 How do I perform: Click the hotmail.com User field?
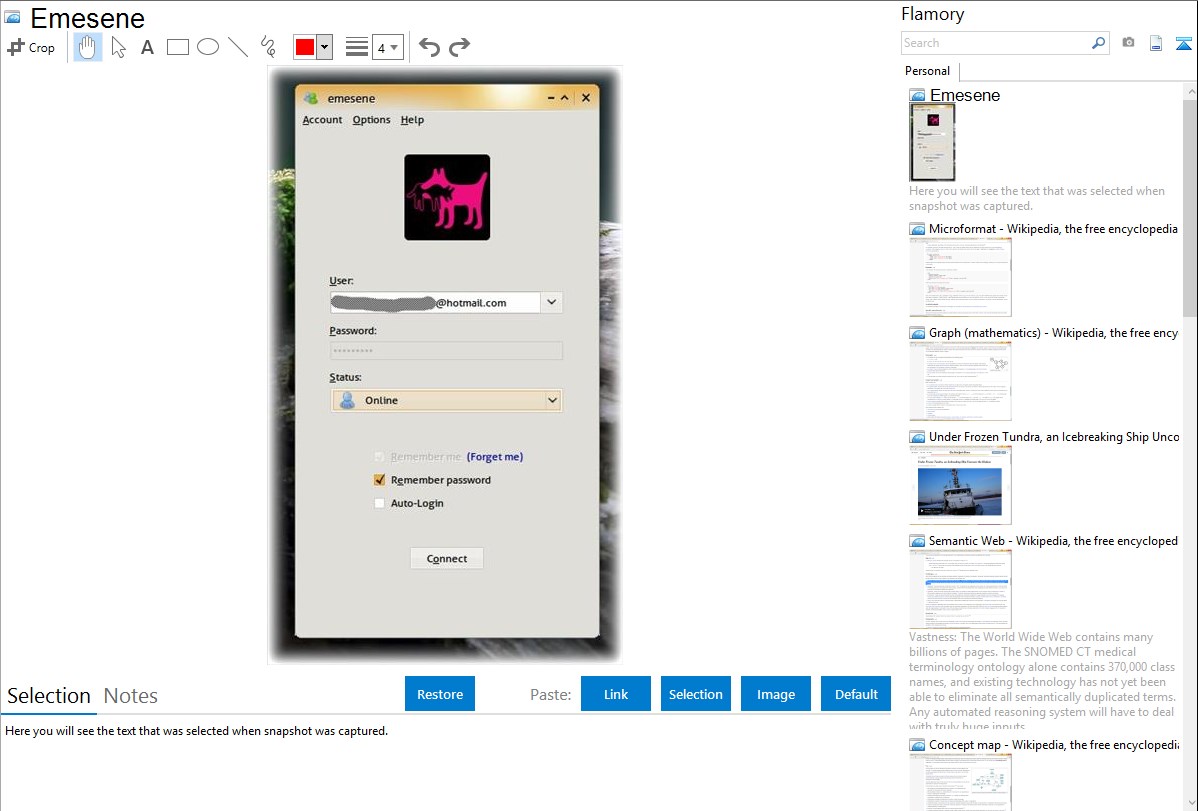(435, 303)
